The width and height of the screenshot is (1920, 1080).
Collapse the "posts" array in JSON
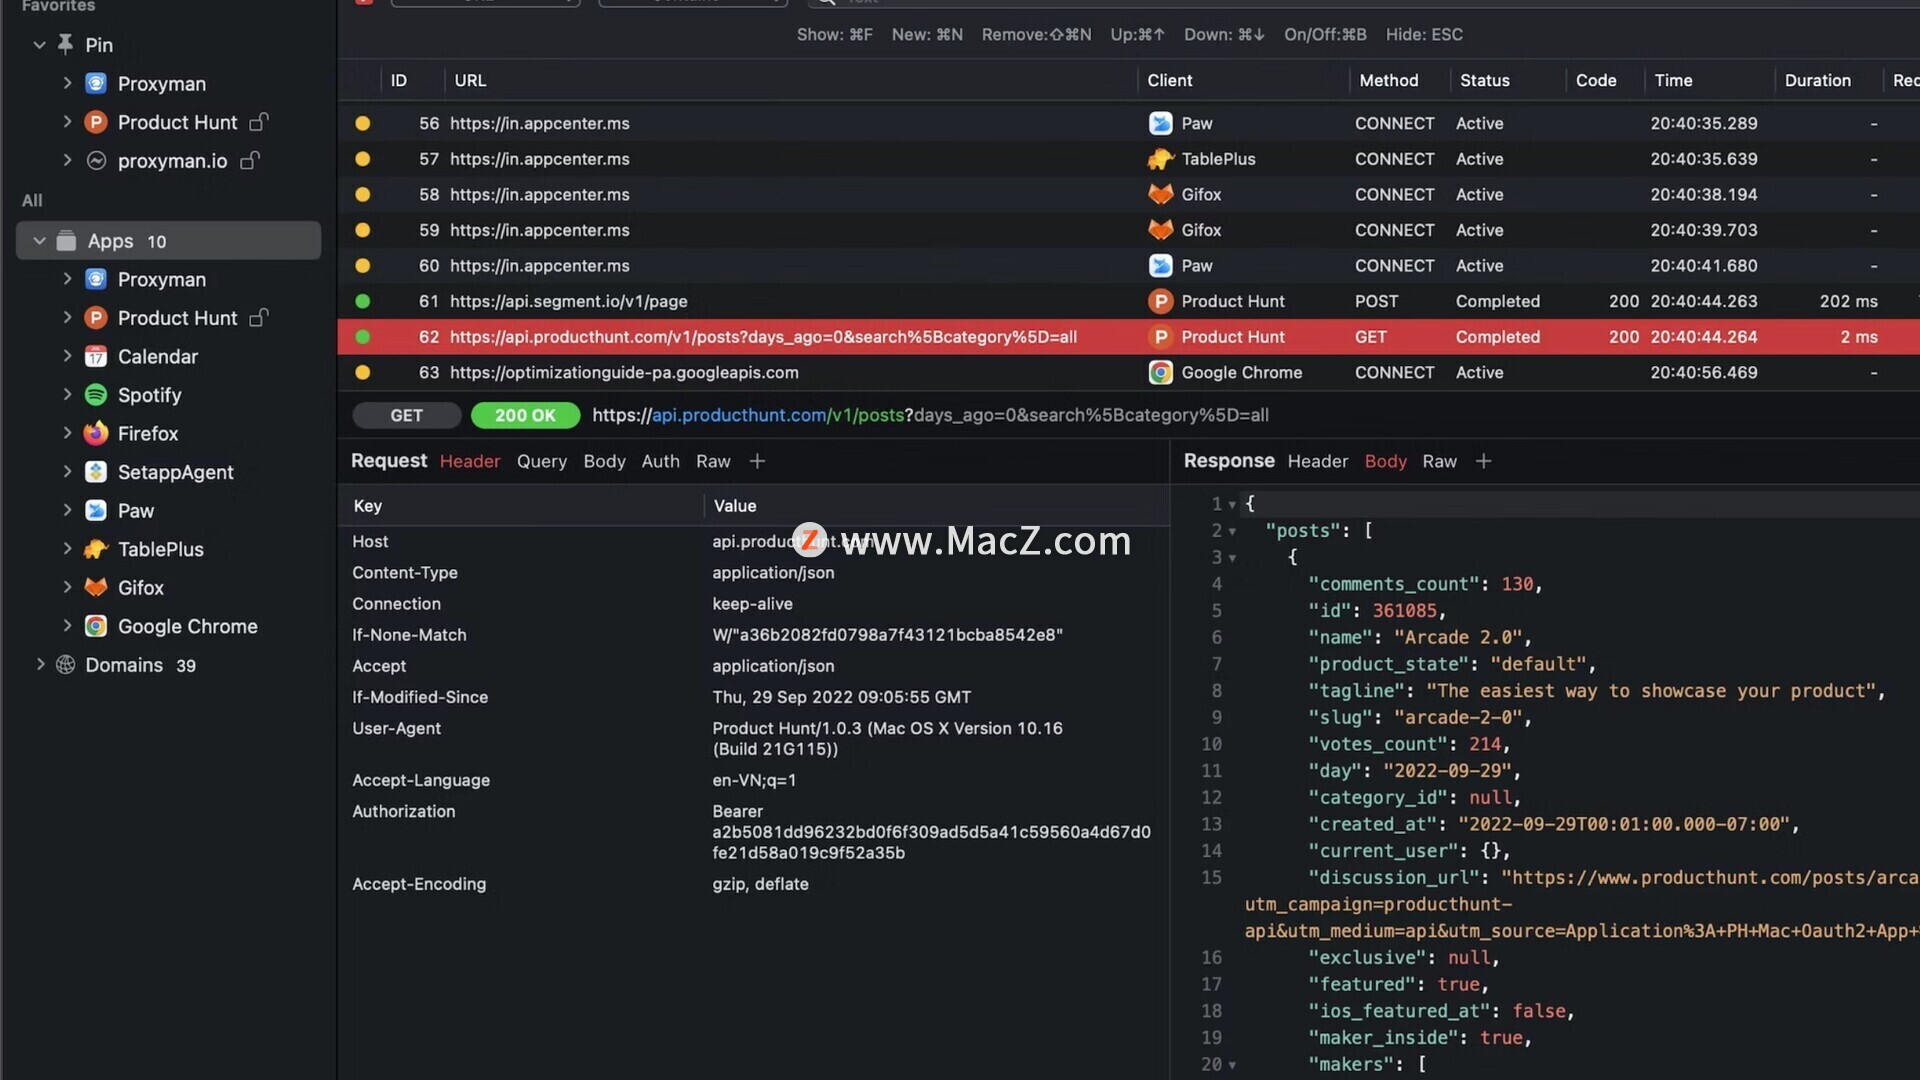coord(1232,531)
